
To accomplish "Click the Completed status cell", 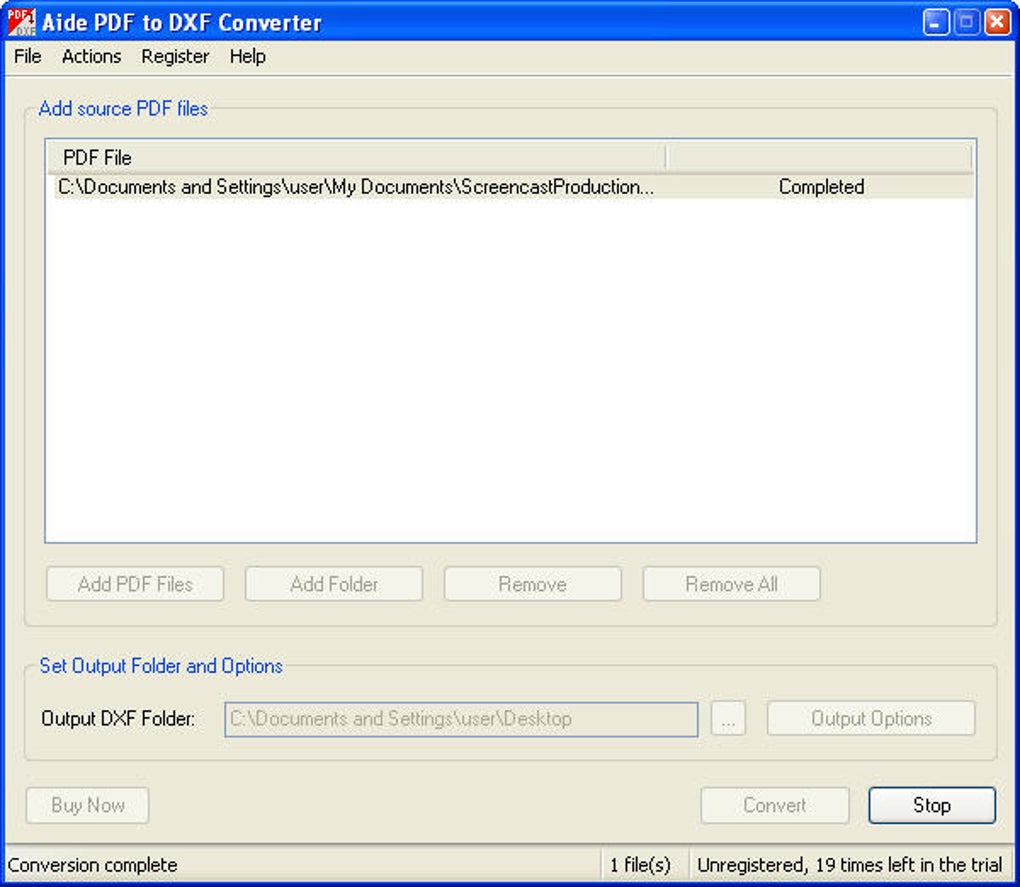I will (821, 187).
